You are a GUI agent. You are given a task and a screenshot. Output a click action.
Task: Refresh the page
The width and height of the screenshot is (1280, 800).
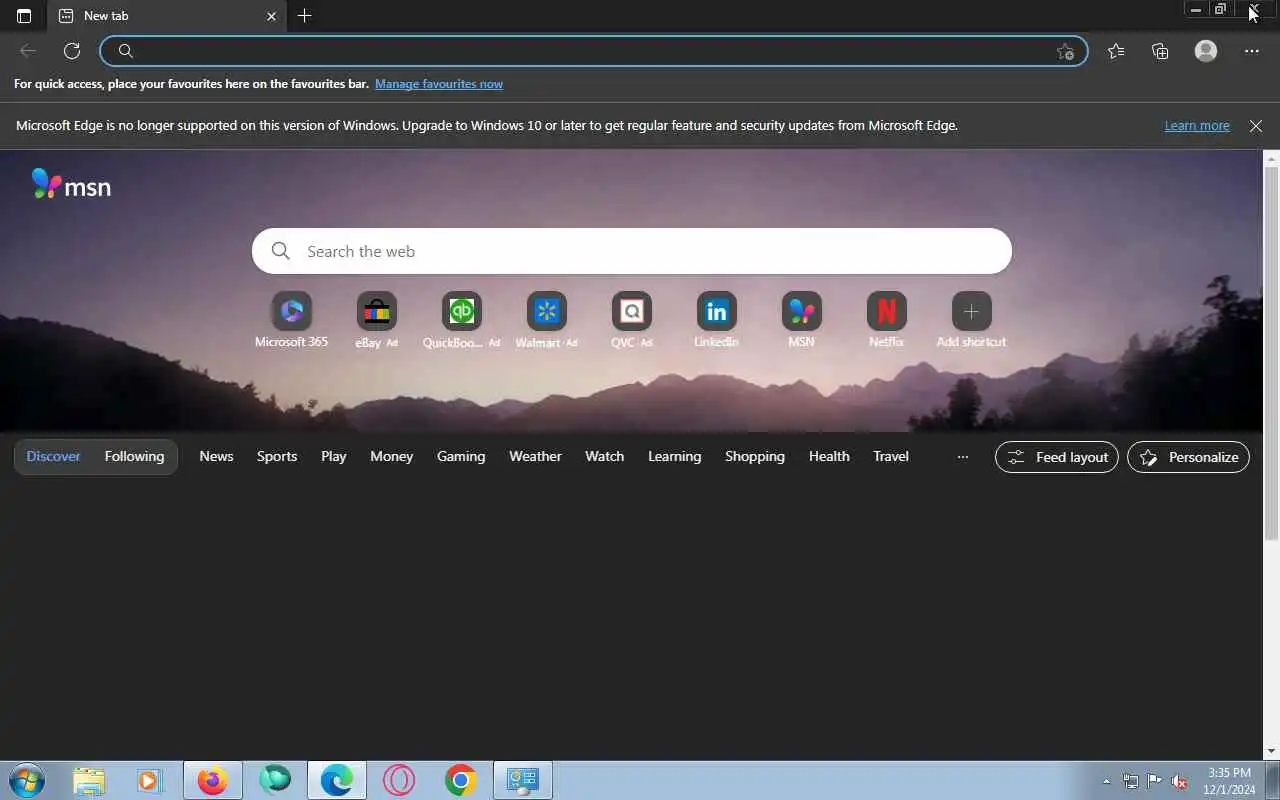pyautogui.click(x=72, y=51)
